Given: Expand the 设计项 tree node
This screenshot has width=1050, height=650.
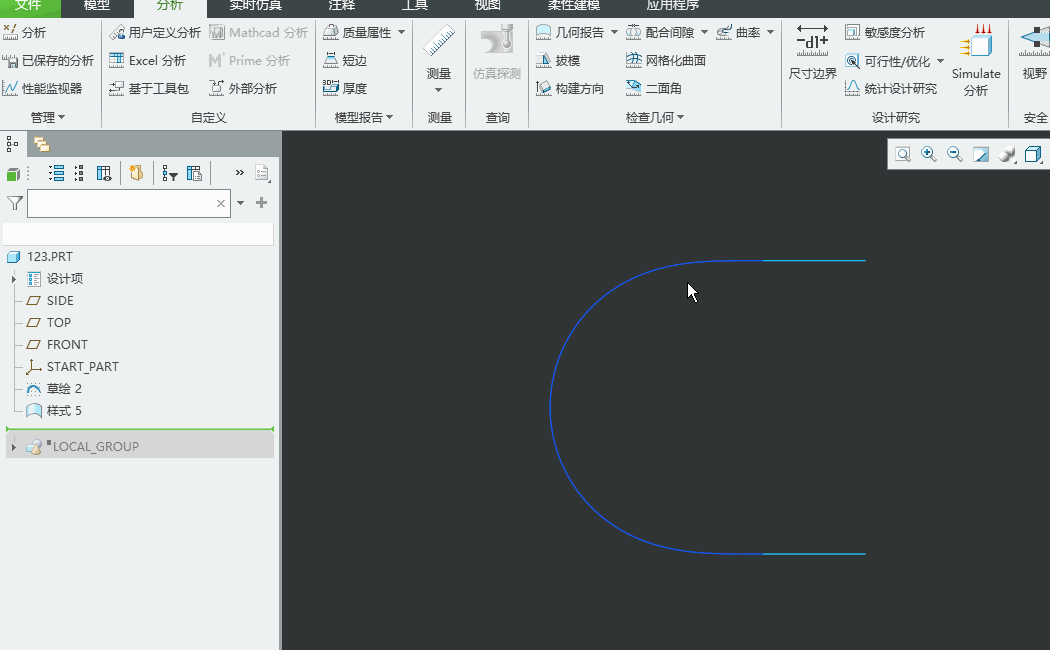Looking at the screenshot, I should coord(13,278).
